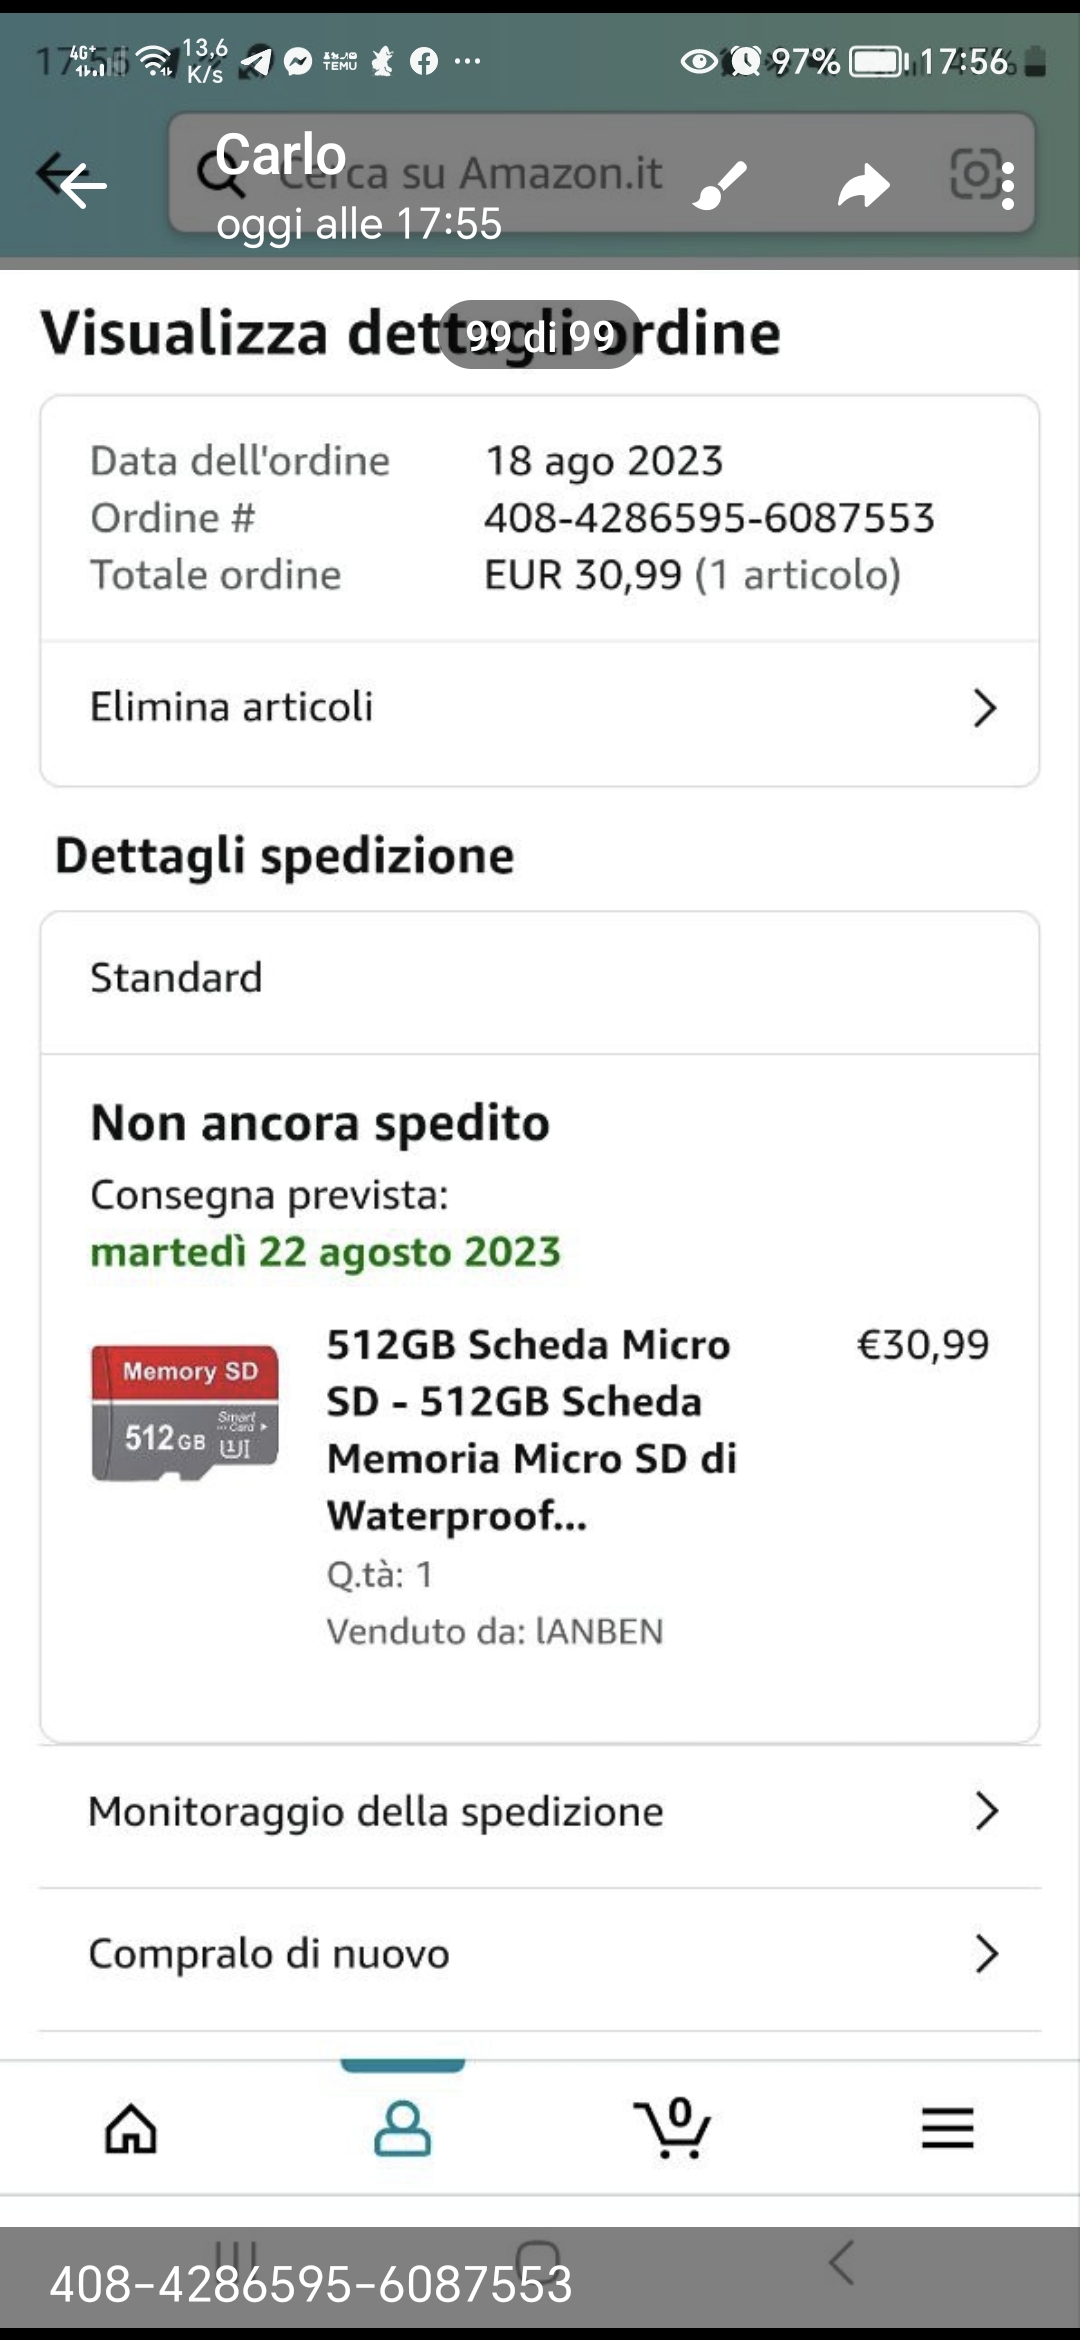The width and height of the screenshot is (1080, 2340).
Task: Open Monitoraggio della spedizione
Action: (376, 1812)
